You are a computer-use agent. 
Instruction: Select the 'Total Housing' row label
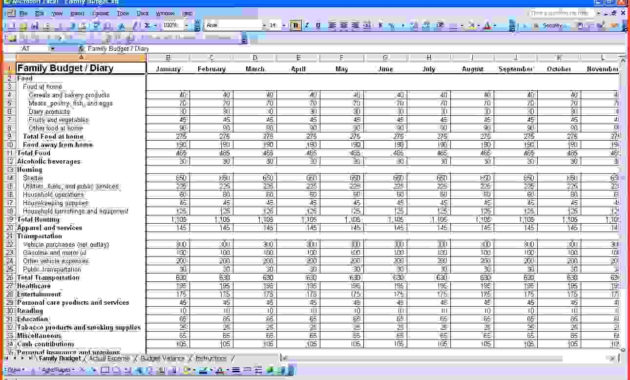(38, 220)
